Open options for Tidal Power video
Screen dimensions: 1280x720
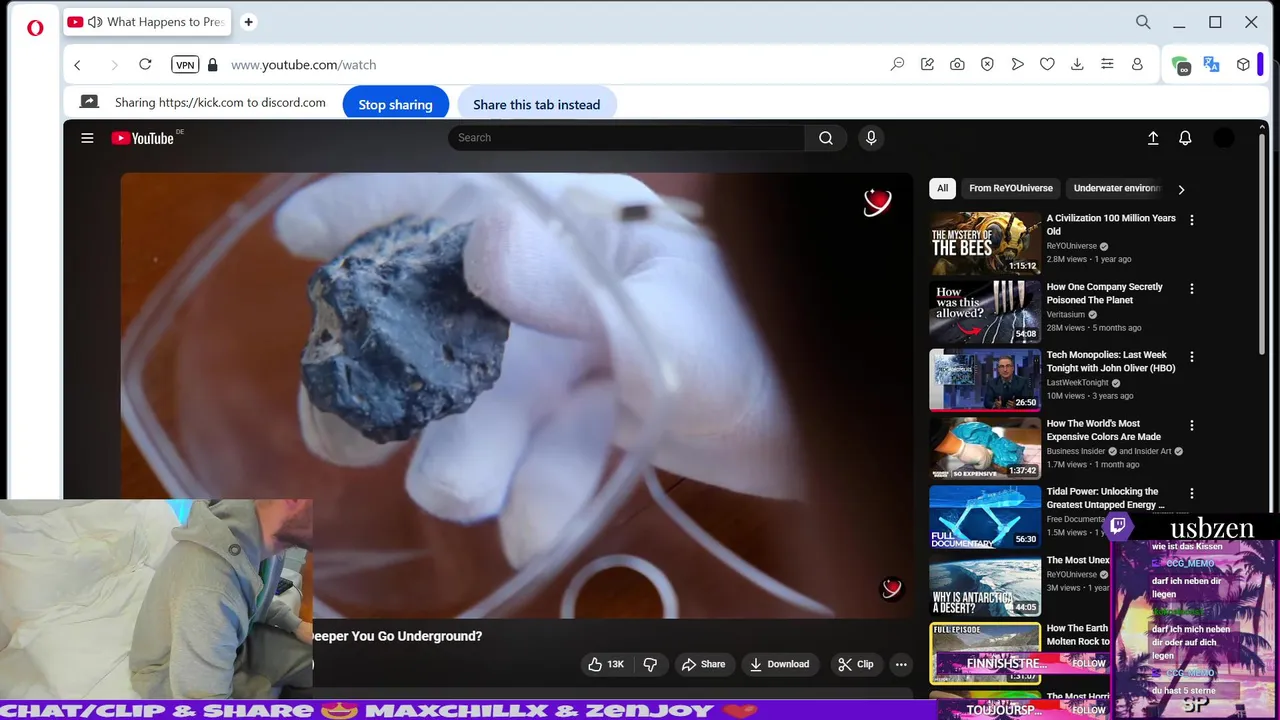[1191, 494]
